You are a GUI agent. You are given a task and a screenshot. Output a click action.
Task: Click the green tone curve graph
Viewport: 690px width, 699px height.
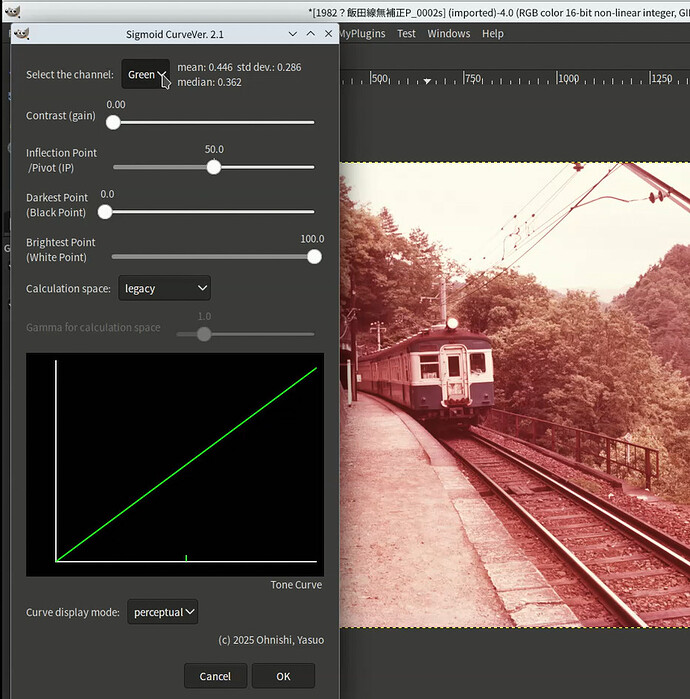click(x=186, y=464)
